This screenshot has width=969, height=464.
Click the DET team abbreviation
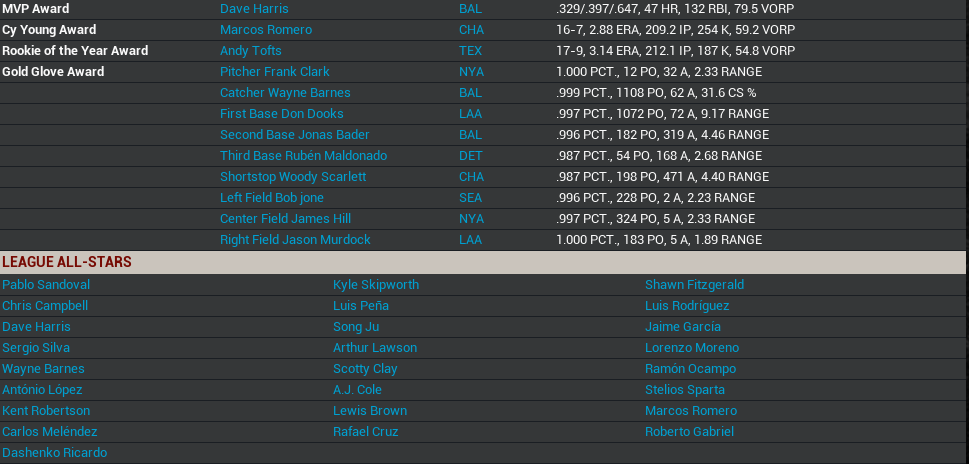pos(470,156)
